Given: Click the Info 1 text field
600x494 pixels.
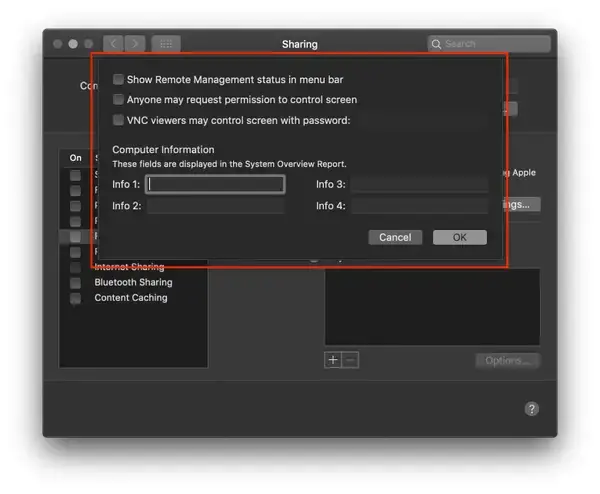Looking at the screenshot, I should click(x=215, y=184).
